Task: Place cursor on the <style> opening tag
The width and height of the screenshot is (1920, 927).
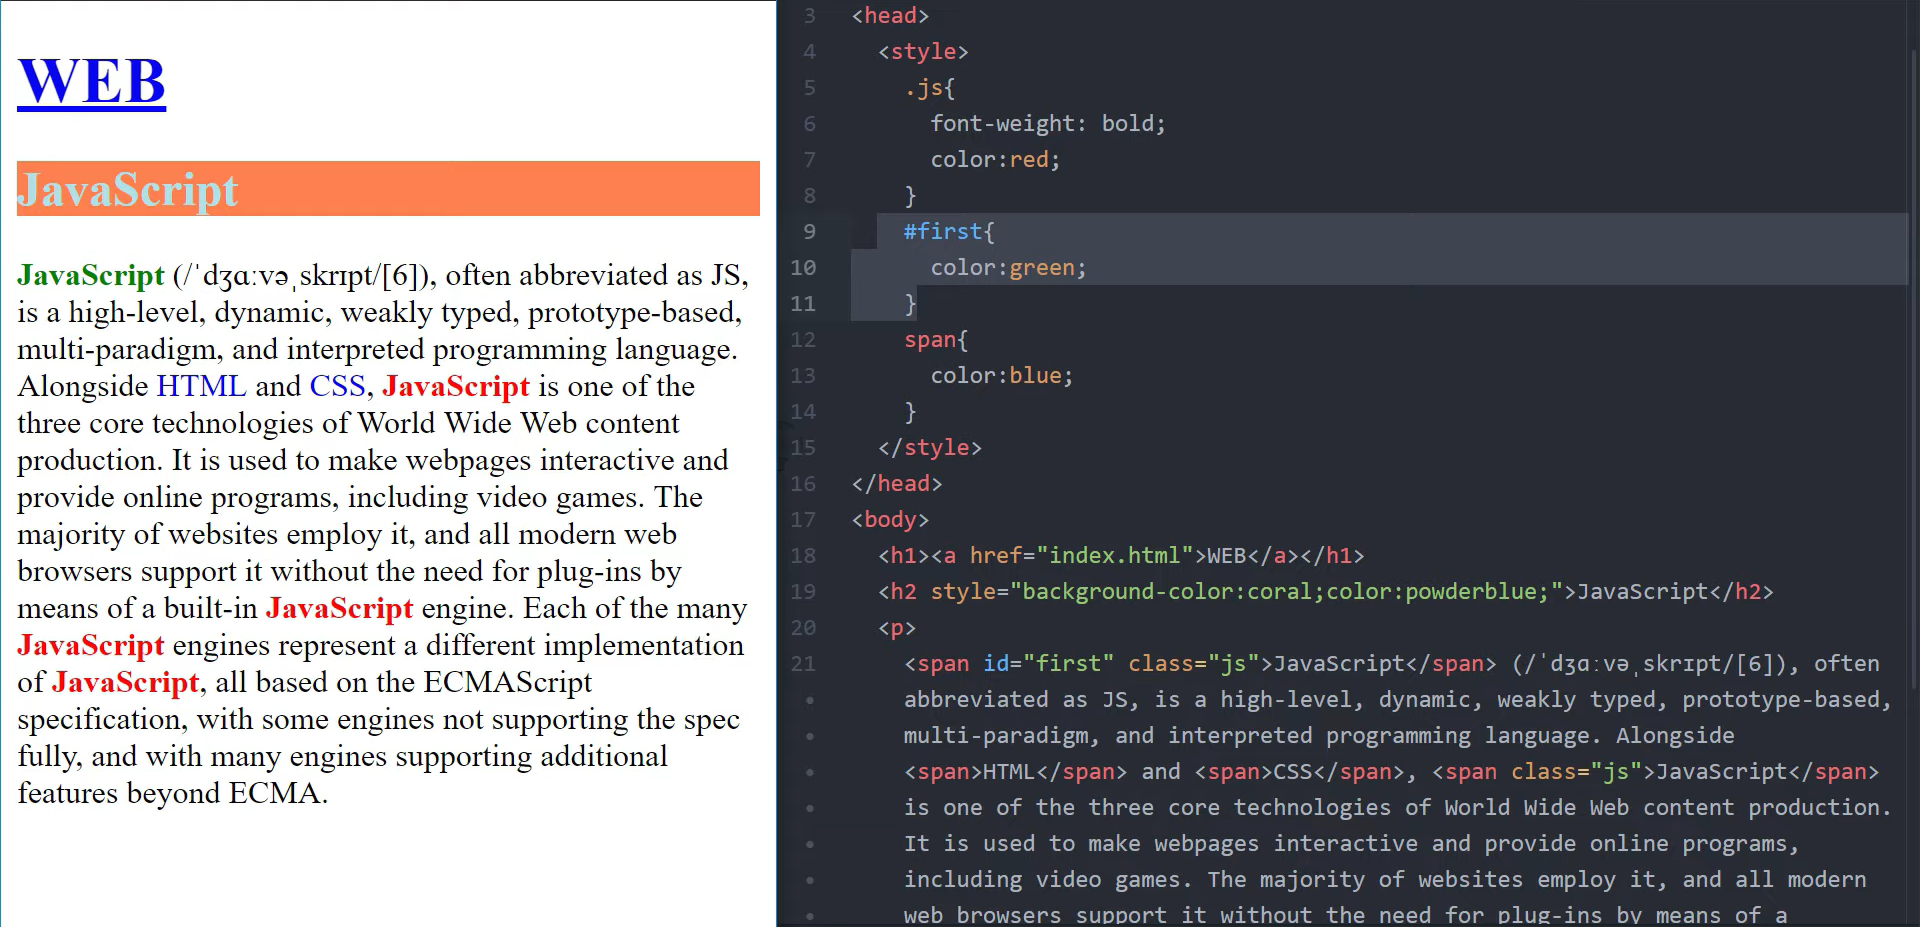Action: click(923, 52)
